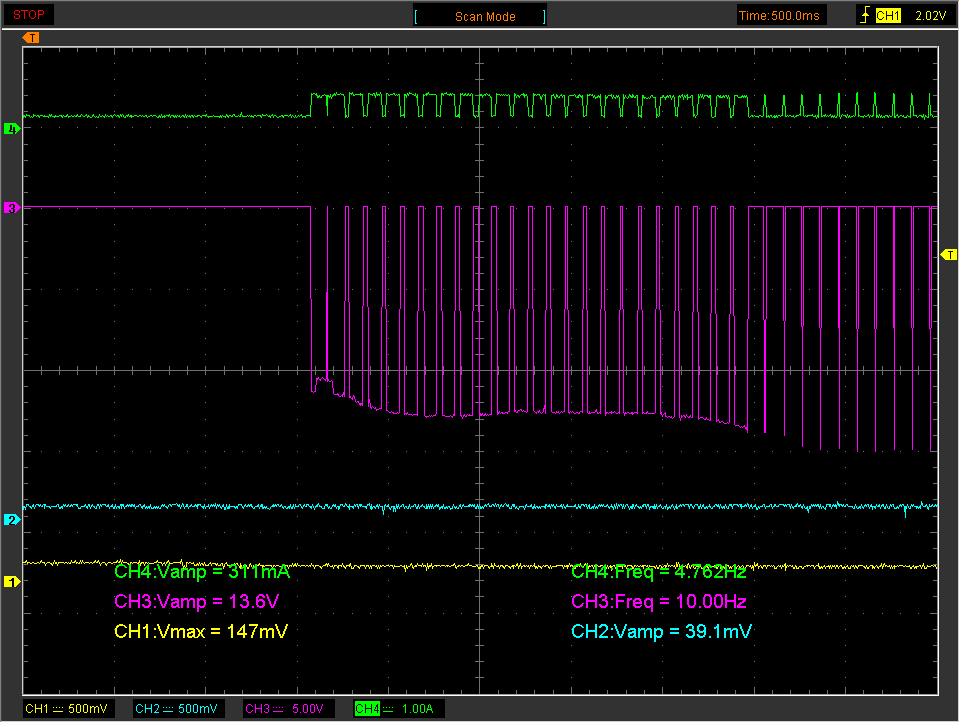Click the CH2 Vamp 39.1mV measurement

661,632
